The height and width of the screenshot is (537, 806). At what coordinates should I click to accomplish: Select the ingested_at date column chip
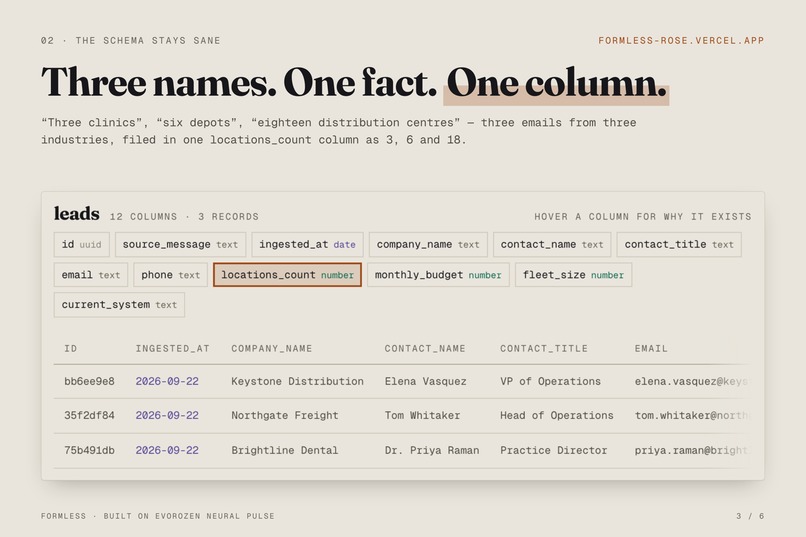point(307,245)
